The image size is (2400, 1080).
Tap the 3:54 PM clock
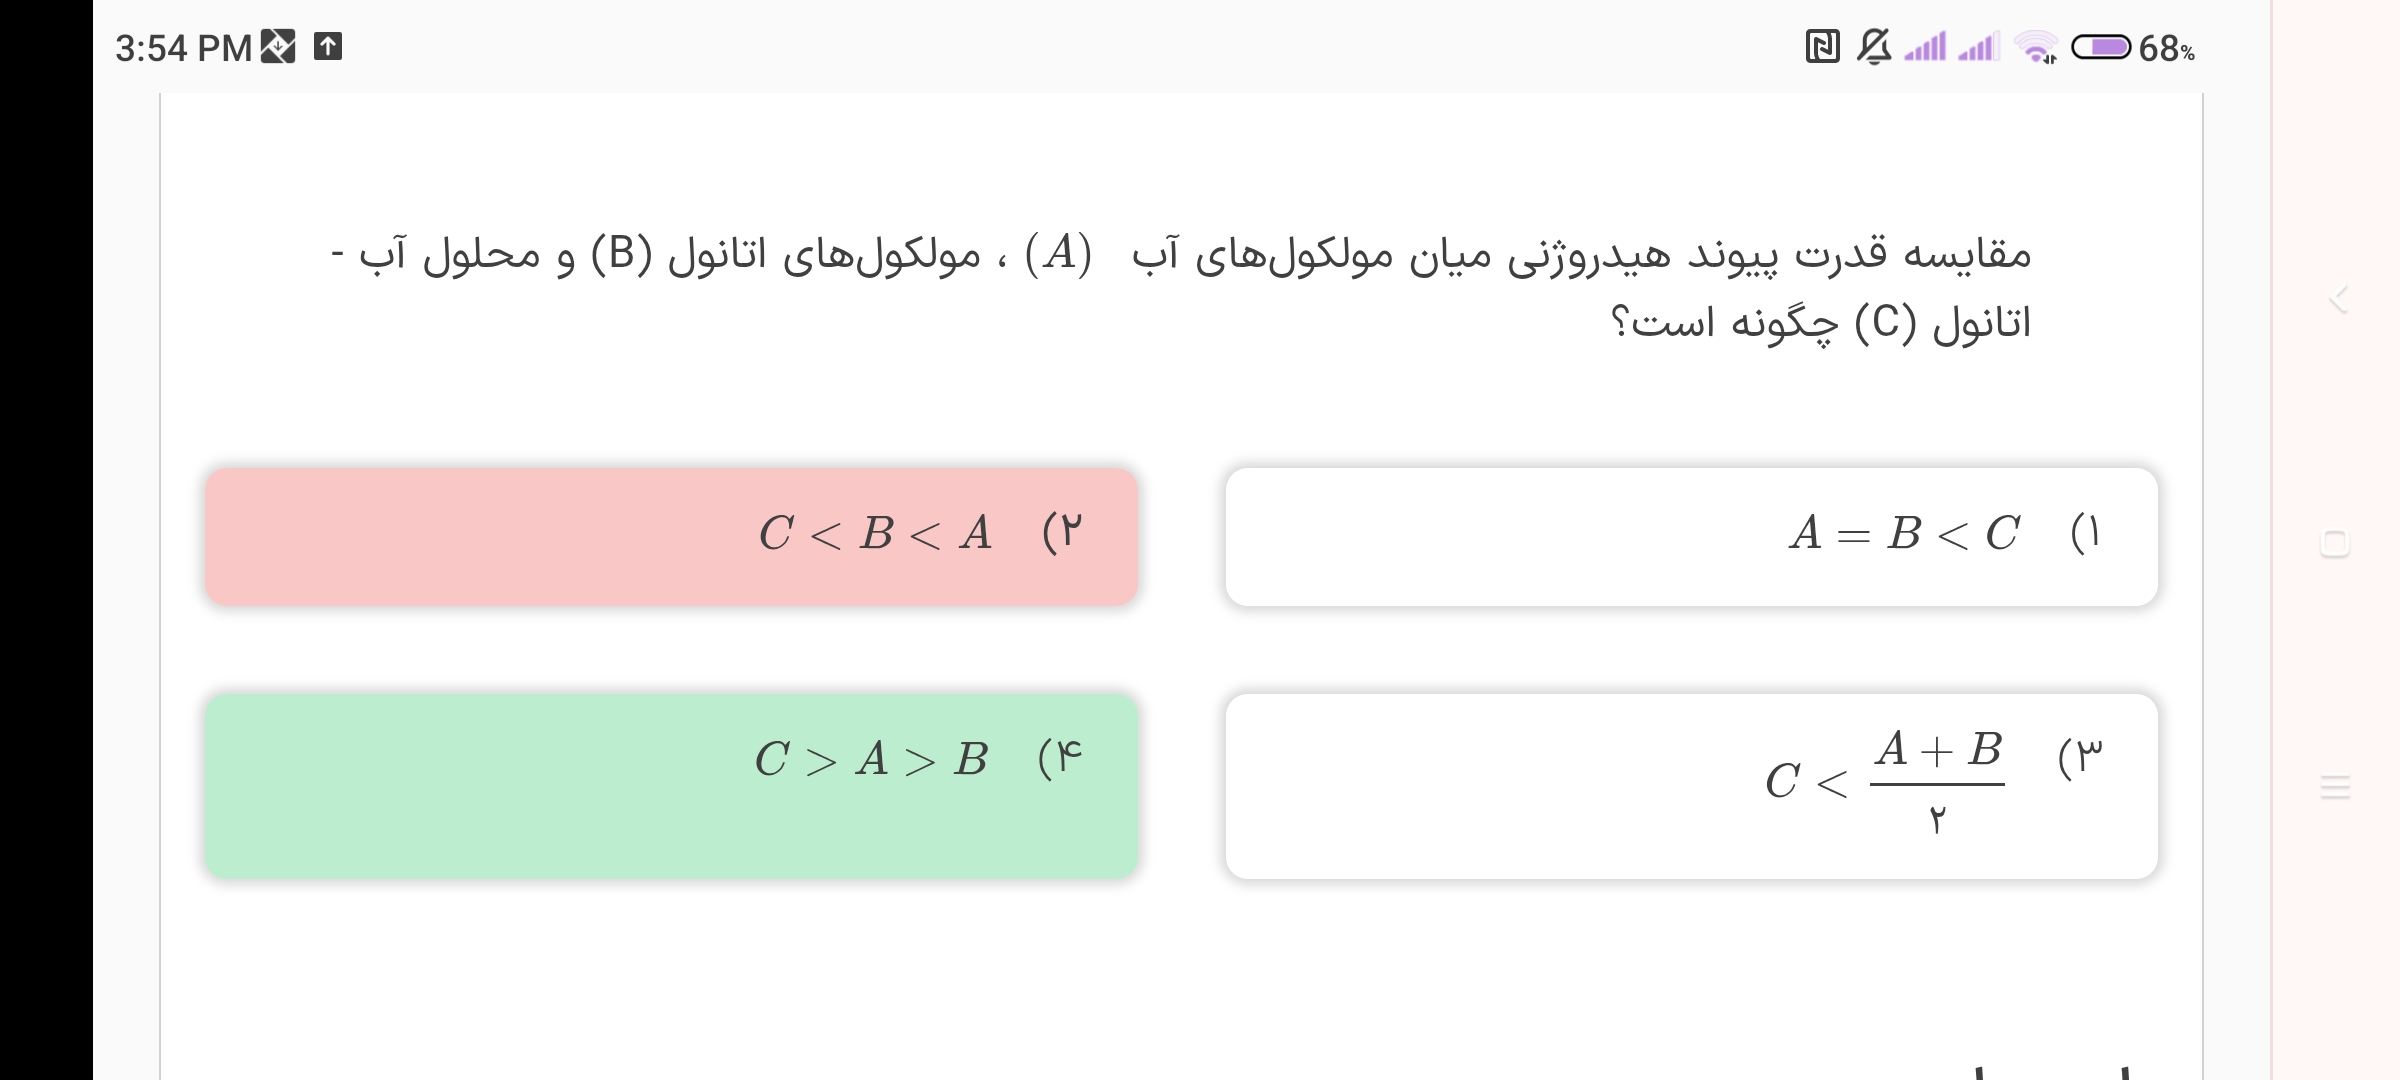pos(183,48)
